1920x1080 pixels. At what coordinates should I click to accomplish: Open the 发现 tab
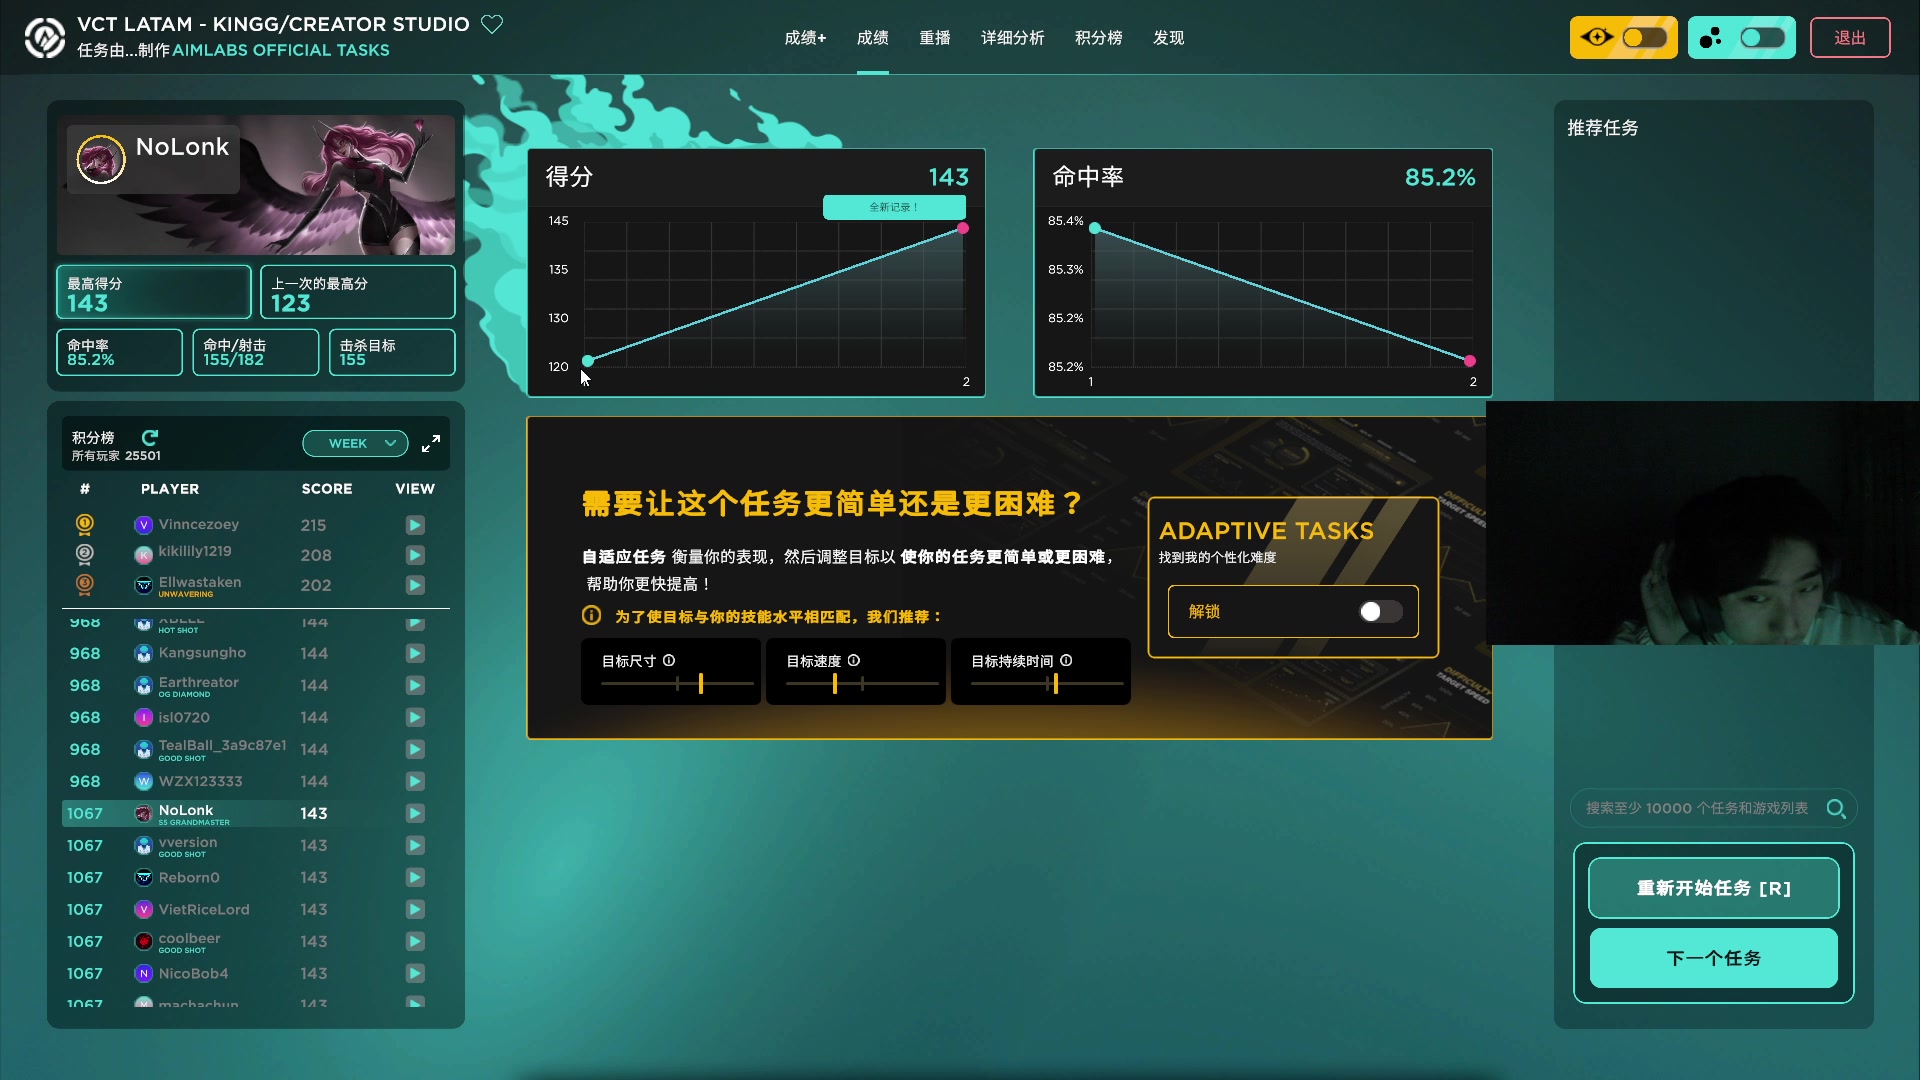pos(1168,38)
